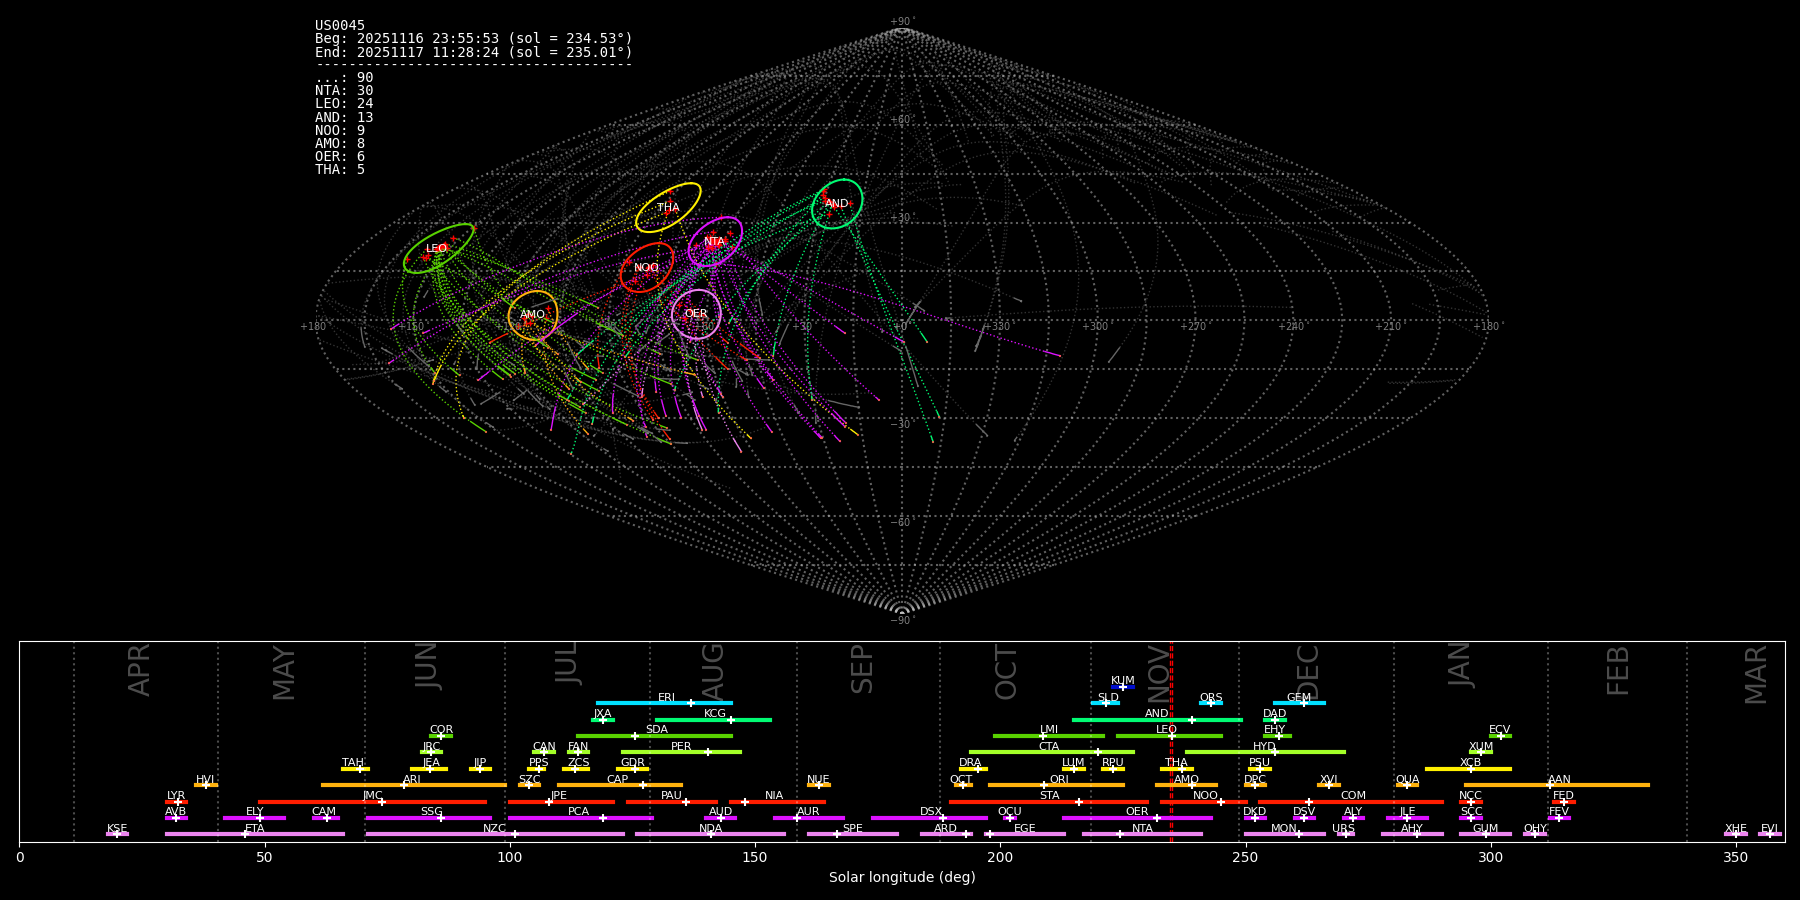Click the pink OER radiant ellipse on sky map

(x=696, y=314)
